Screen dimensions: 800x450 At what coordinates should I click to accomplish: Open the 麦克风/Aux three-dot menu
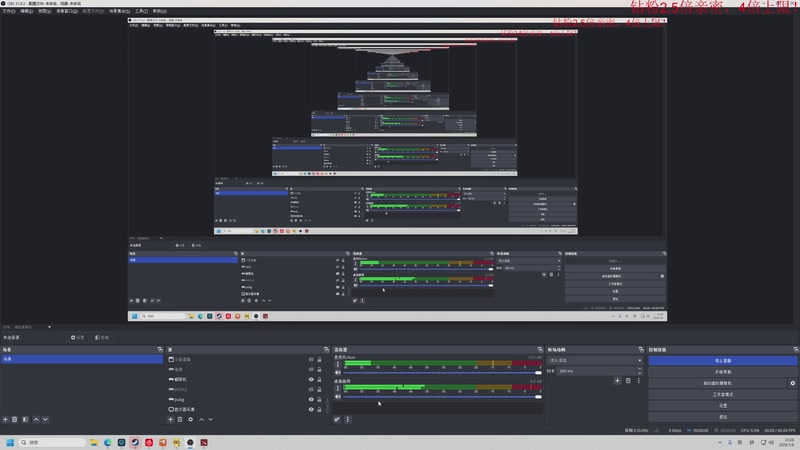[337, 364]
